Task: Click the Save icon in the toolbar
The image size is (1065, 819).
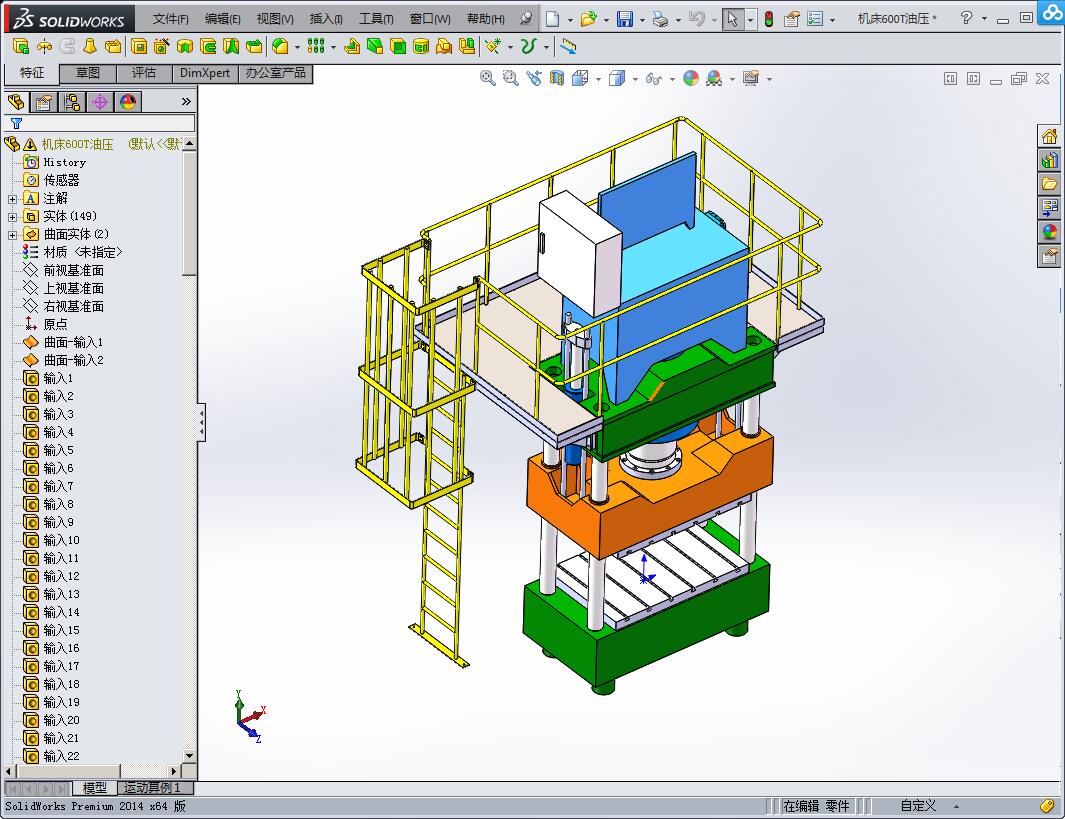Action: 624,19
